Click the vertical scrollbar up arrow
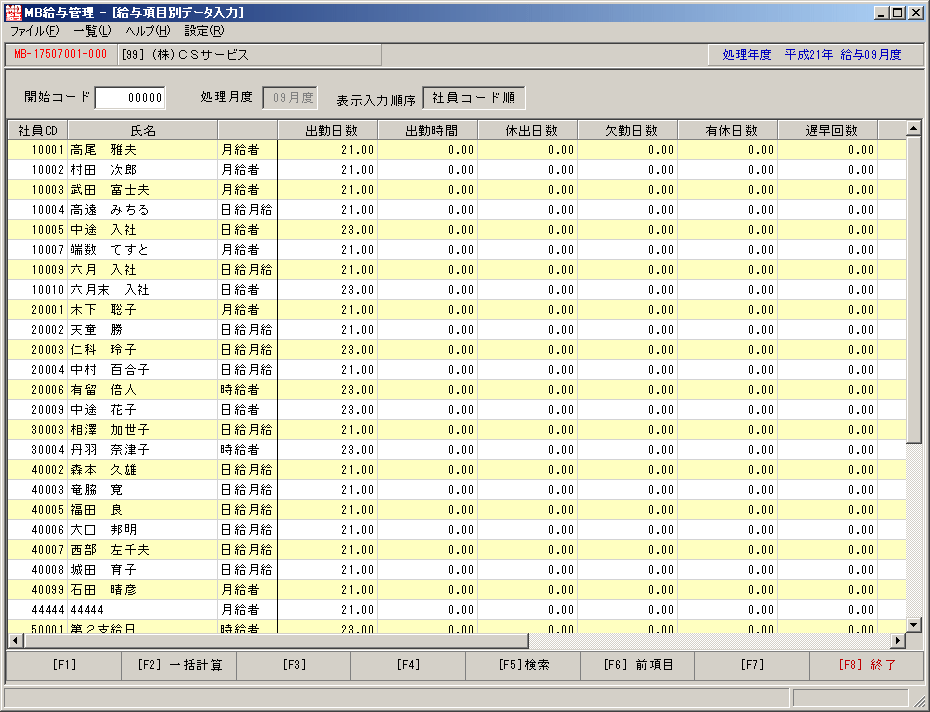 pyautogui.click(x=913, y=128)
